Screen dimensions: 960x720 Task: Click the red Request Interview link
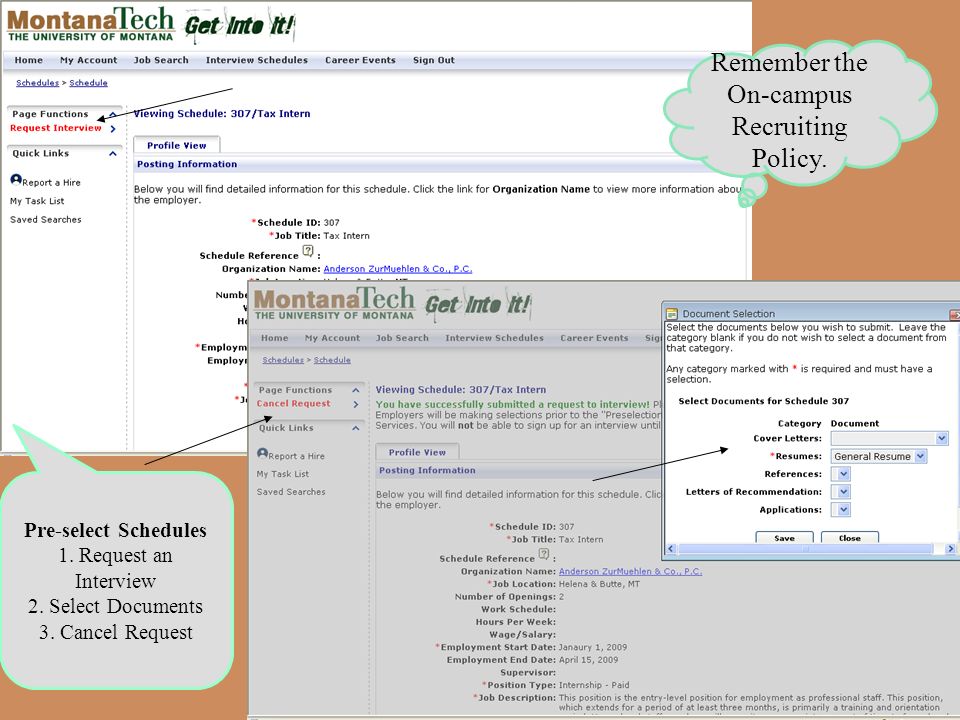click(x=56, y=128)
